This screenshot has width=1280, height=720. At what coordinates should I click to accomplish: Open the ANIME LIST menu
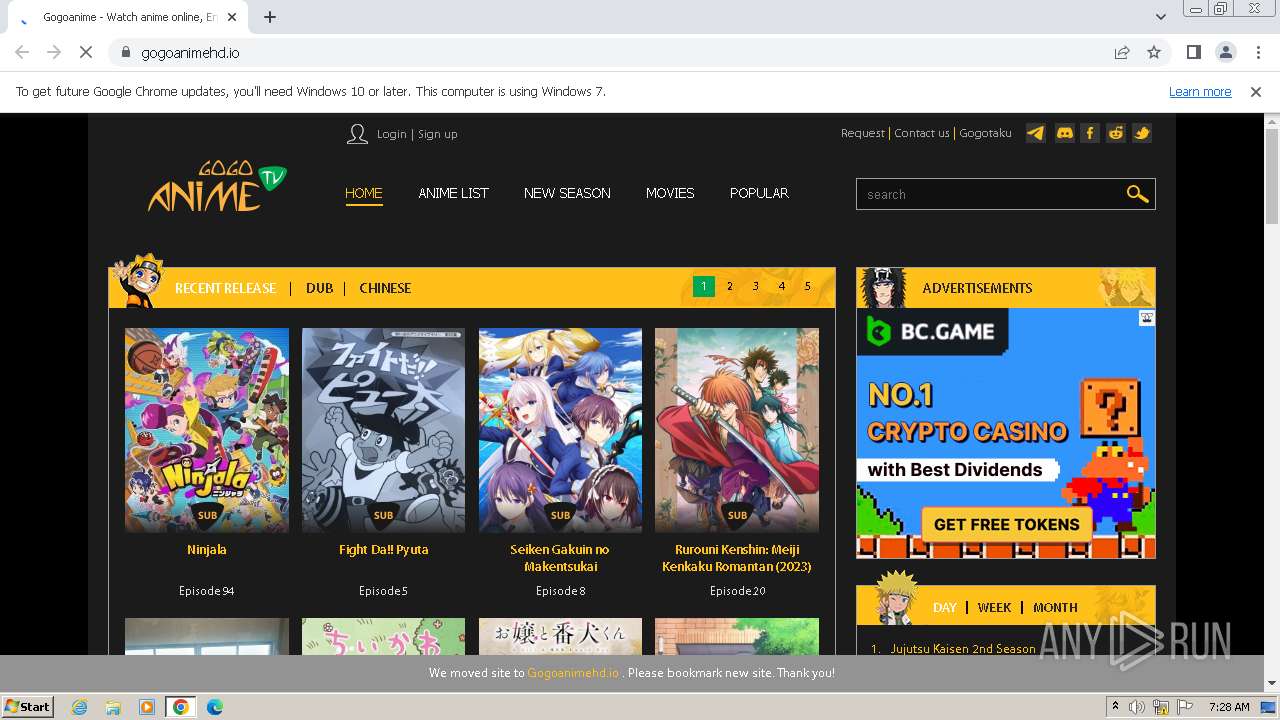(x=453, y=193)
